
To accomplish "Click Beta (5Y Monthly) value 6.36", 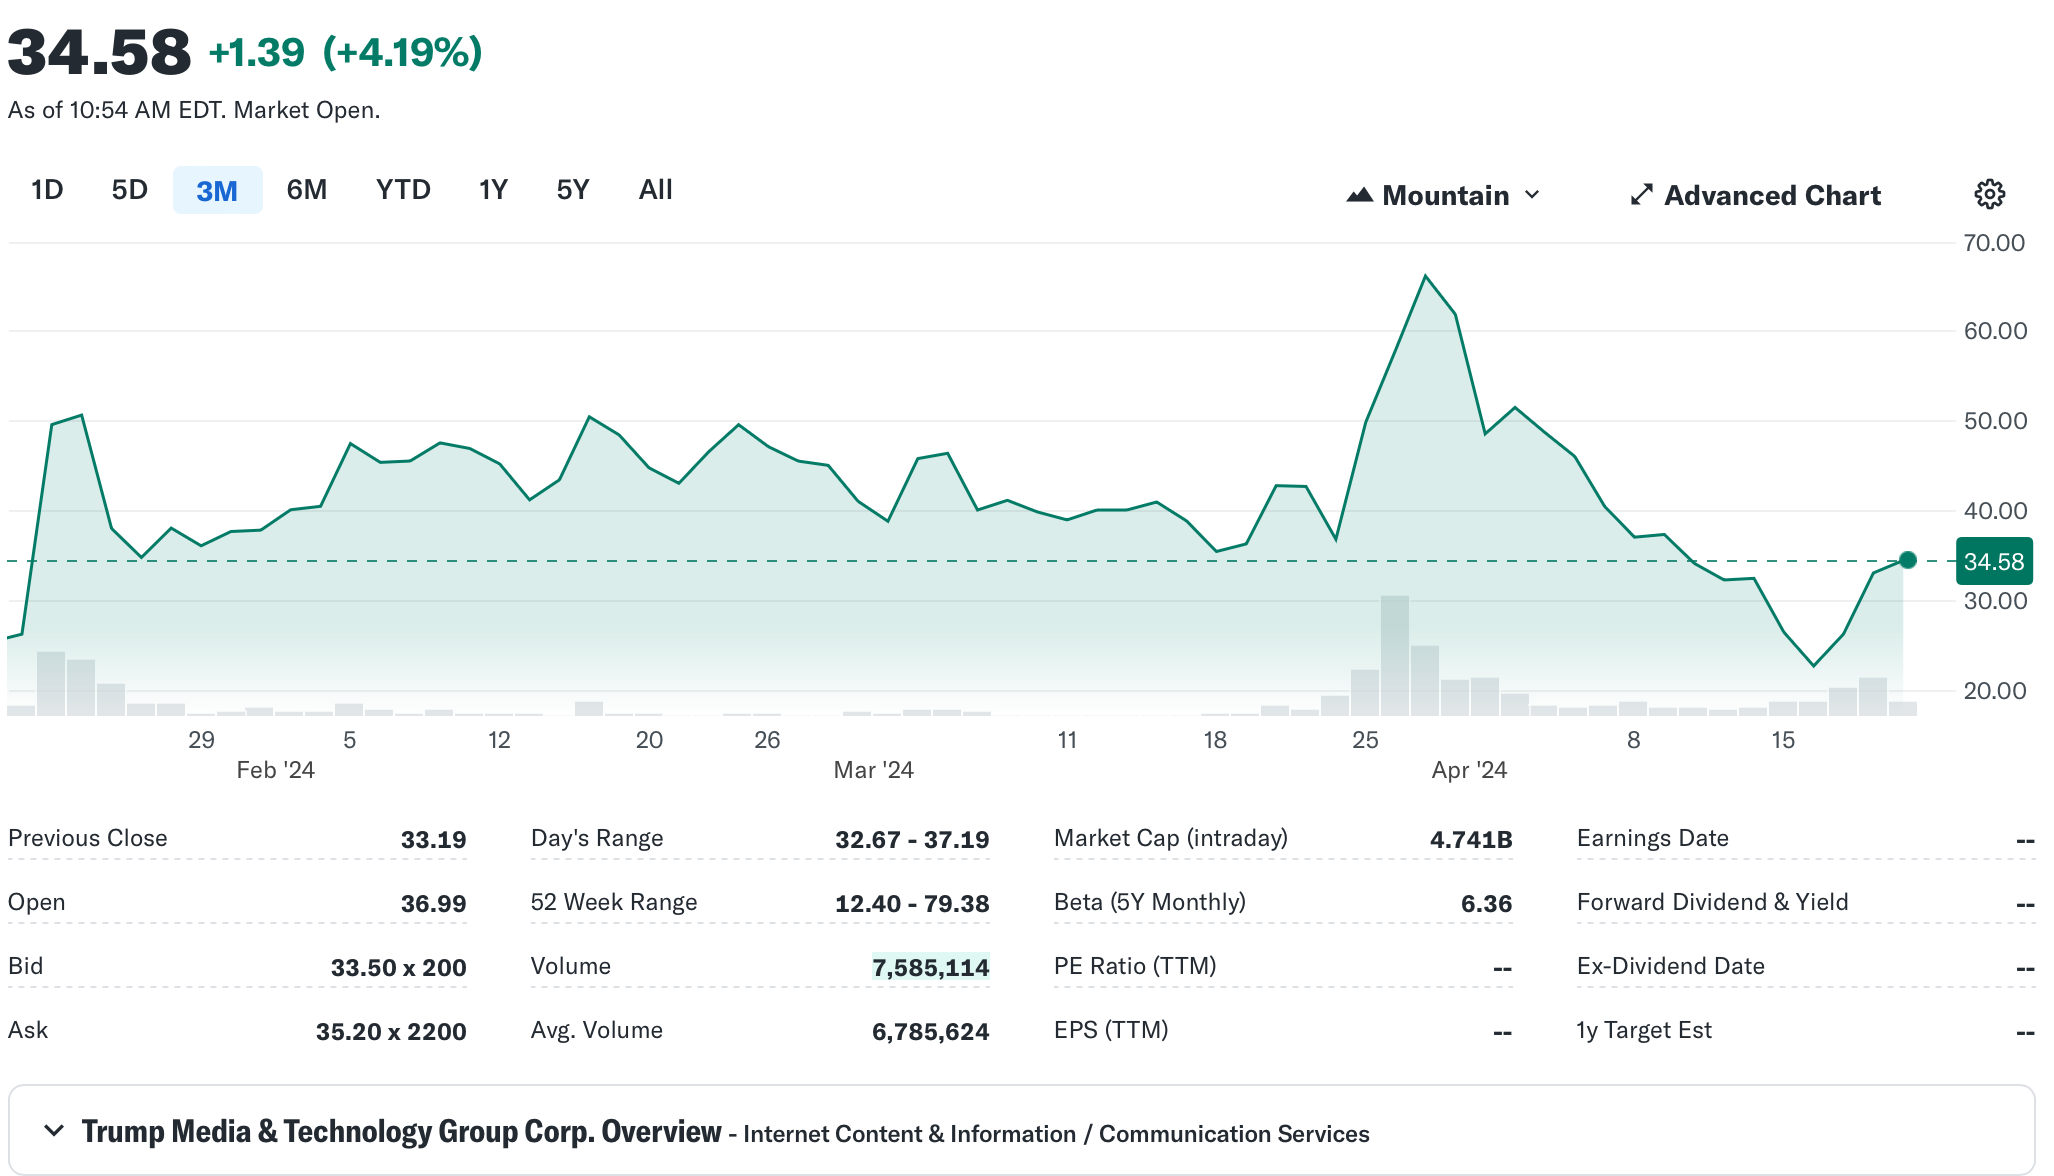I will pos(1486,904).
